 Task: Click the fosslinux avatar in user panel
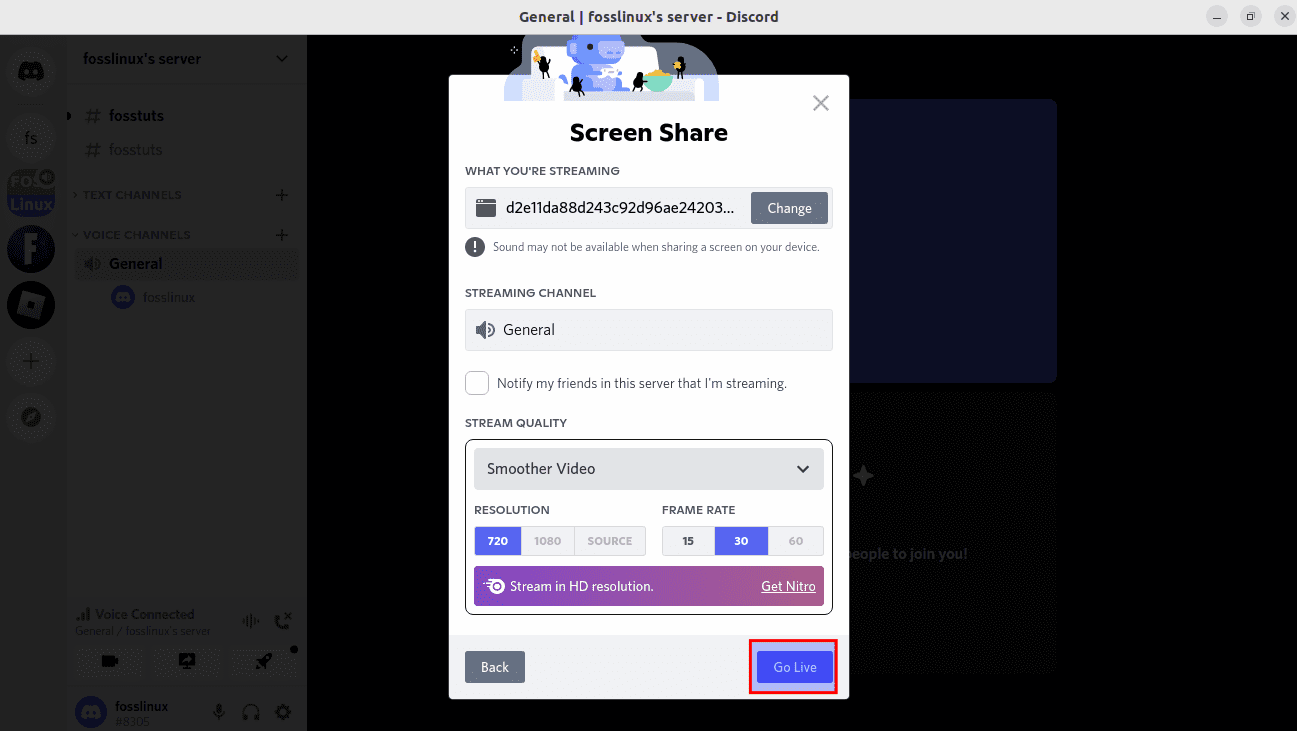click(x=91, y=712)
